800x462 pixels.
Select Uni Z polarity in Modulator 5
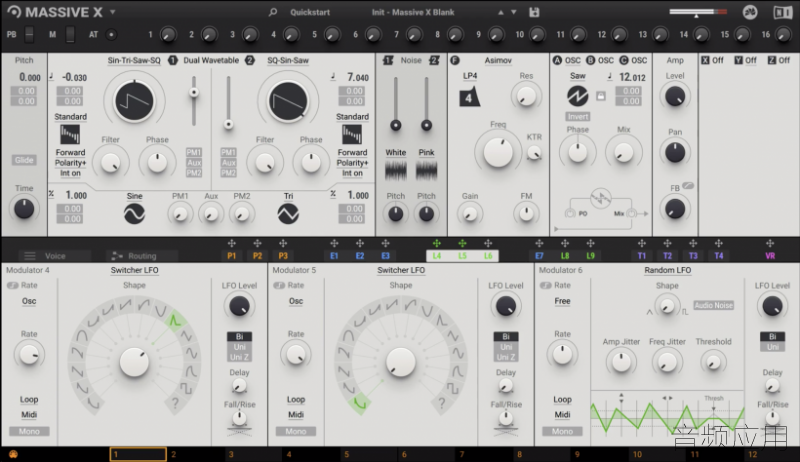506,357
